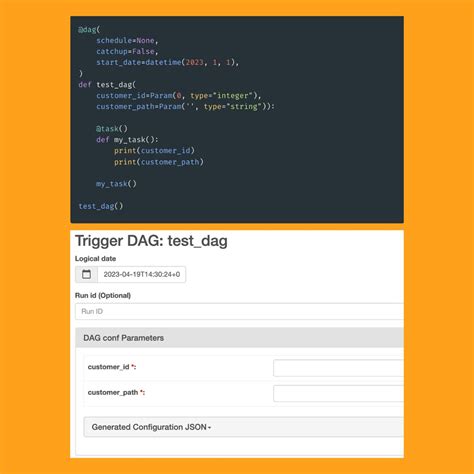Click the Logical date value field
The height and width of the screenshot is (474, 474).
click(x=141, y=274)
